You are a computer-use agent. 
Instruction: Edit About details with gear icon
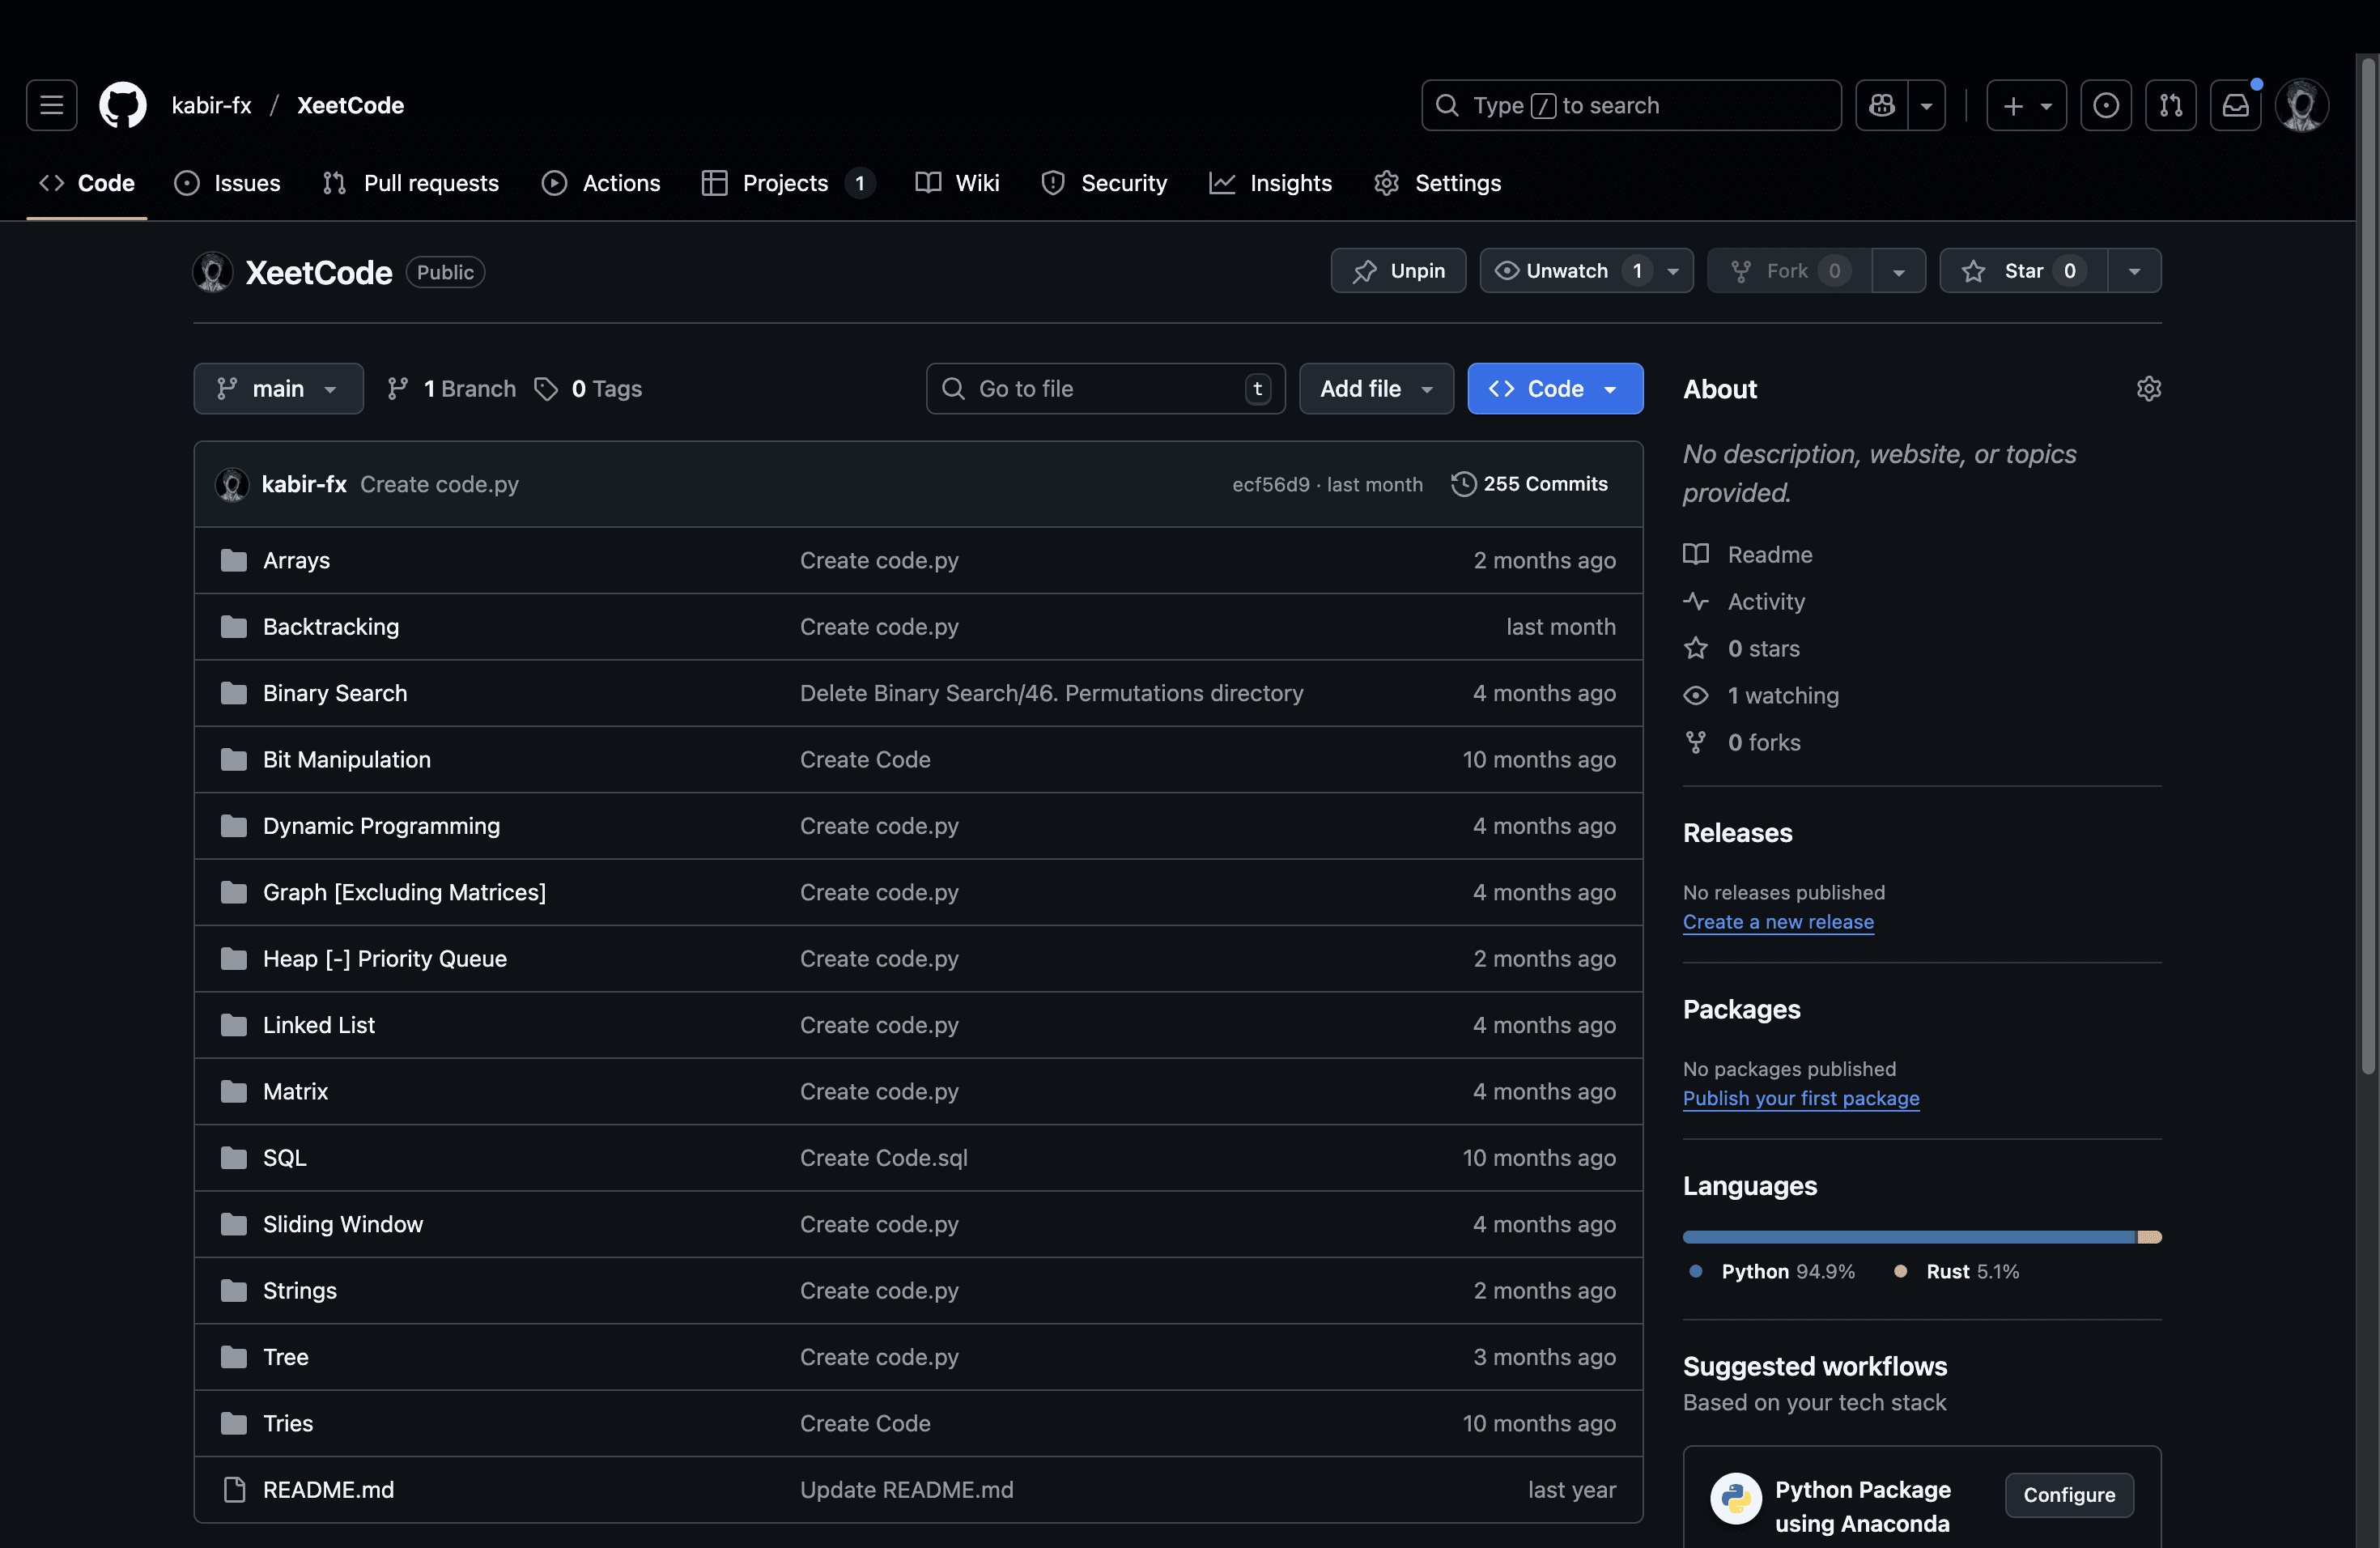[2148, 389]
